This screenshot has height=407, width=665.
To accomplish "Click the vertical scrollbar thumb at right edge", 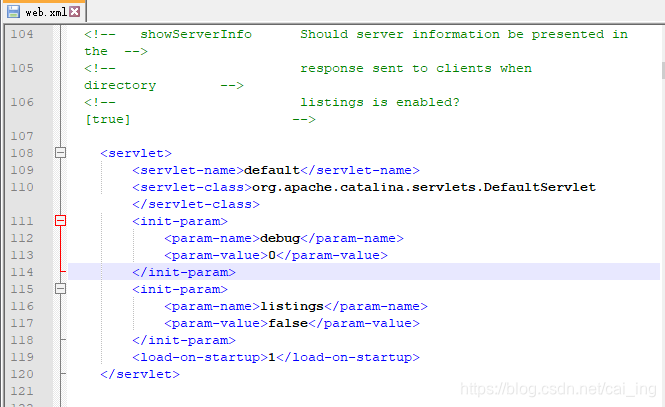I will click(663, 70).
